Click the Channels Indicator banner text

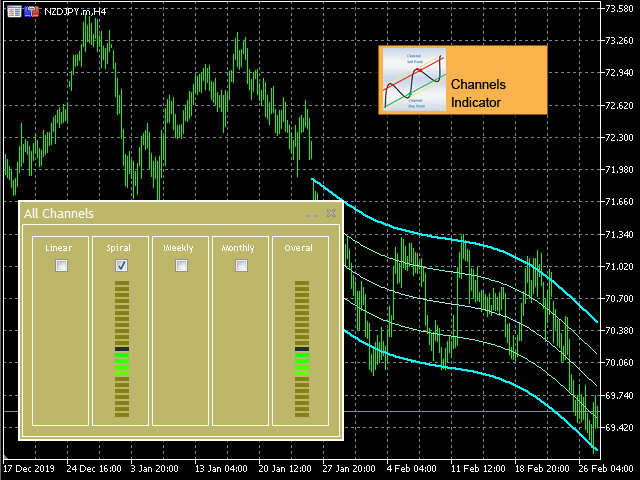pyautogui.click(x=478, y=93)
